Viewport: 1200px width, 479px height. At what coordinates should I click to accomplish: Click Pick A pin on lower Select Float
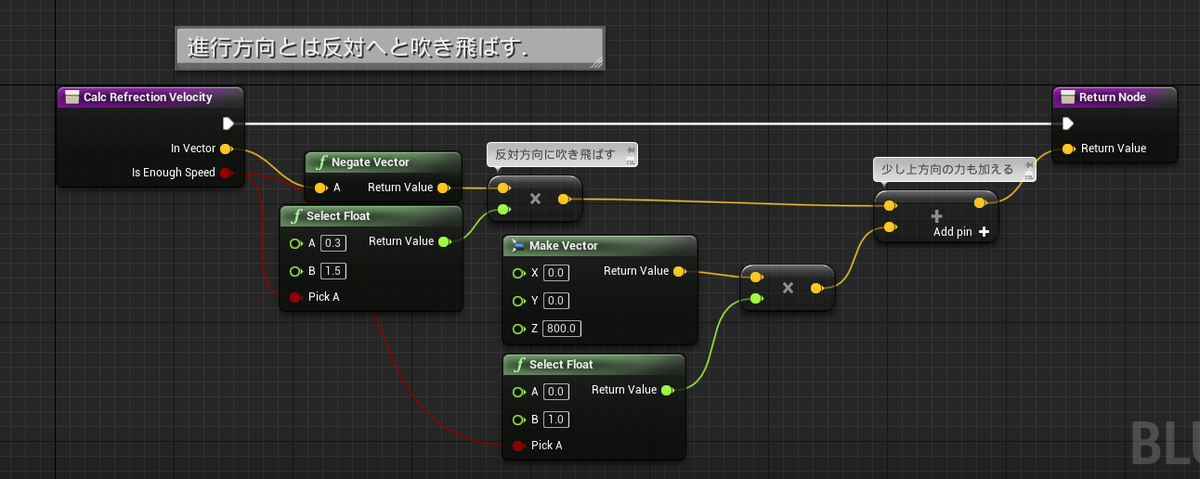[x=517, y=445]
